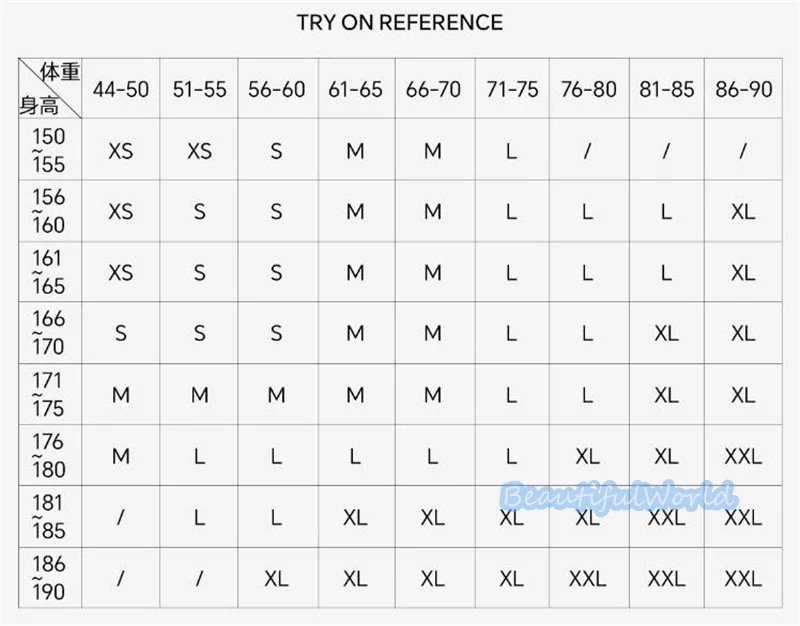Click XL cell in 181-185 row under 61-65
Image resolution: width=800 pixels, height=626 pixels.
tap(355, 518)
